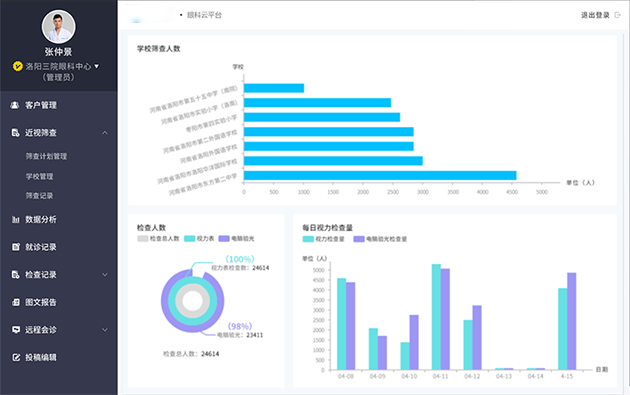Viewport: 630px width, 395px height.
Task: Click the 就诊记录 notepad icon
Action: click(x=15, y=247)
